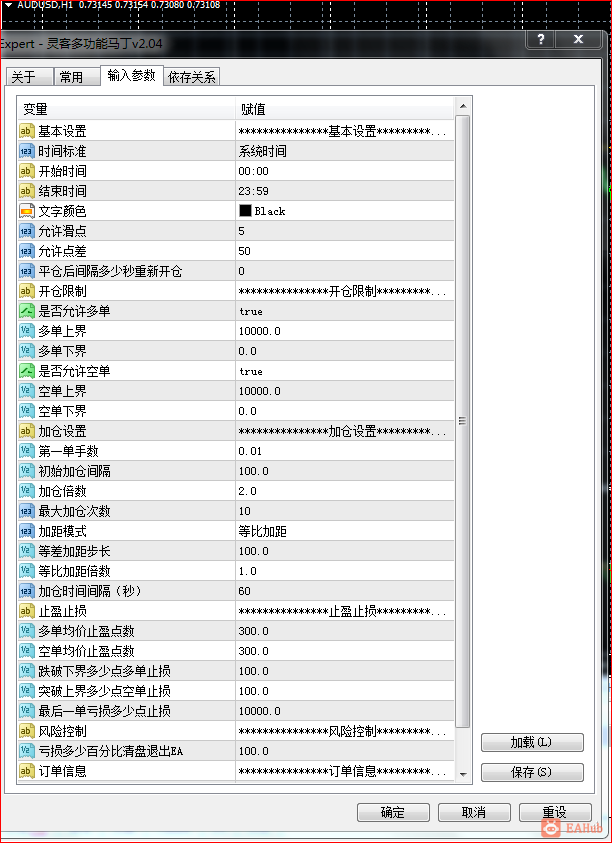
Task: Open the 依存关系 tab
Action: [191, 77]
